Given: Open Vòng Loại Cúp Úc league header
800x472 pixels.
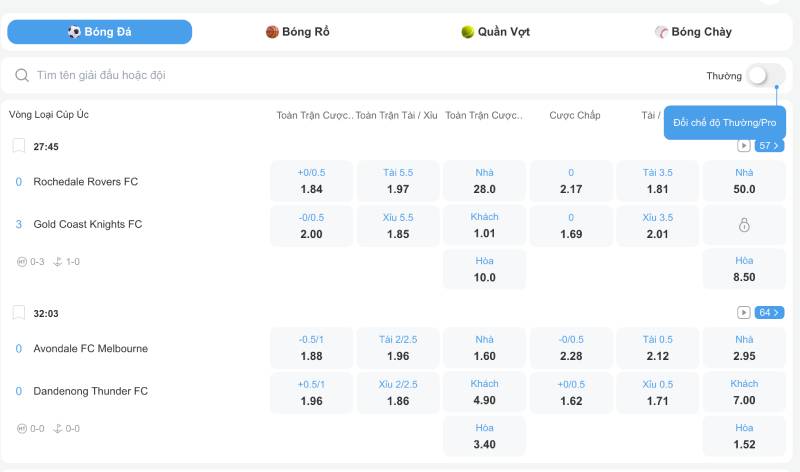Looking at the screenshot, I should (49, 115).
